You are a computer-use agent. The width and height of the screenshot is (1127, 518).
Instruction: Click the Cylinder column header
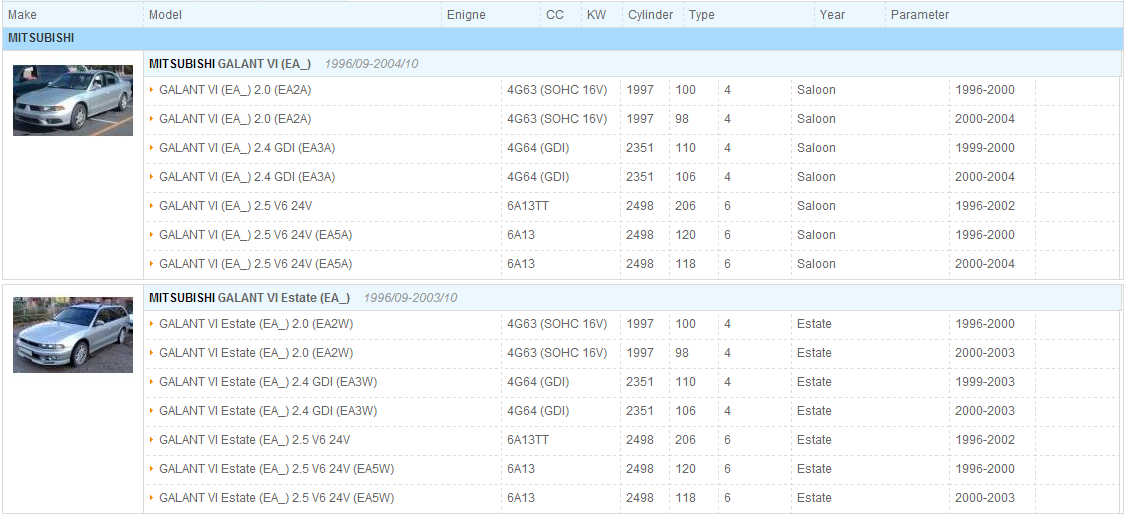[x=650, y=14]
